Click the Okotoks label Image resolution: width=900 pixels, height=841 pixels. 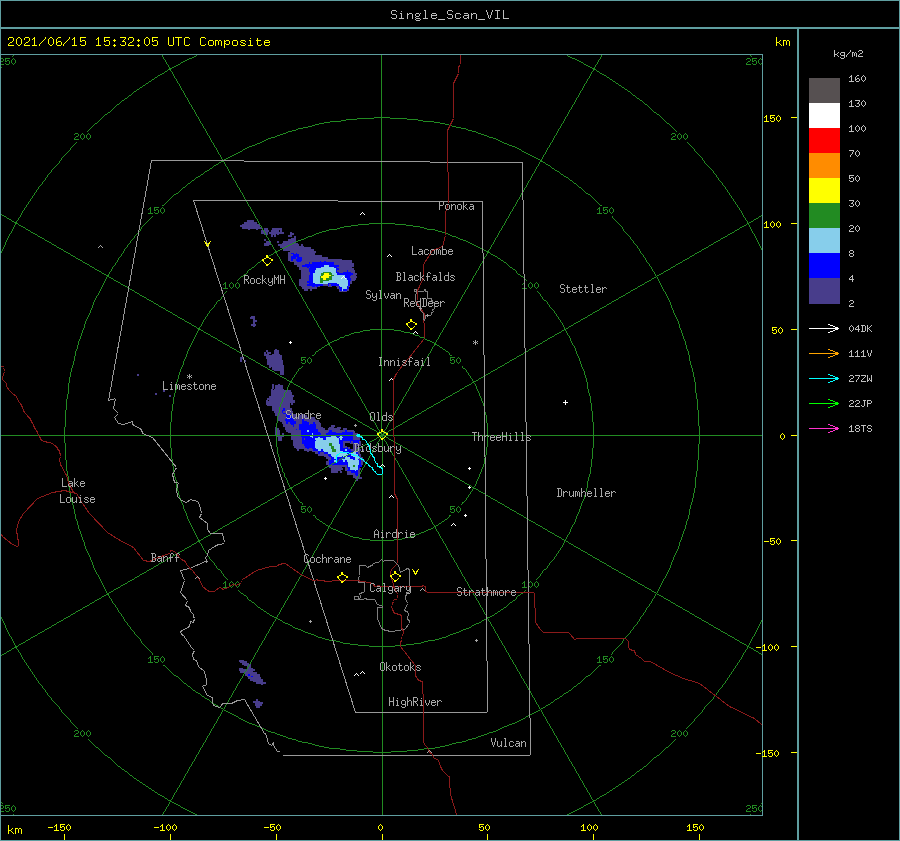(x=400, y=667)
